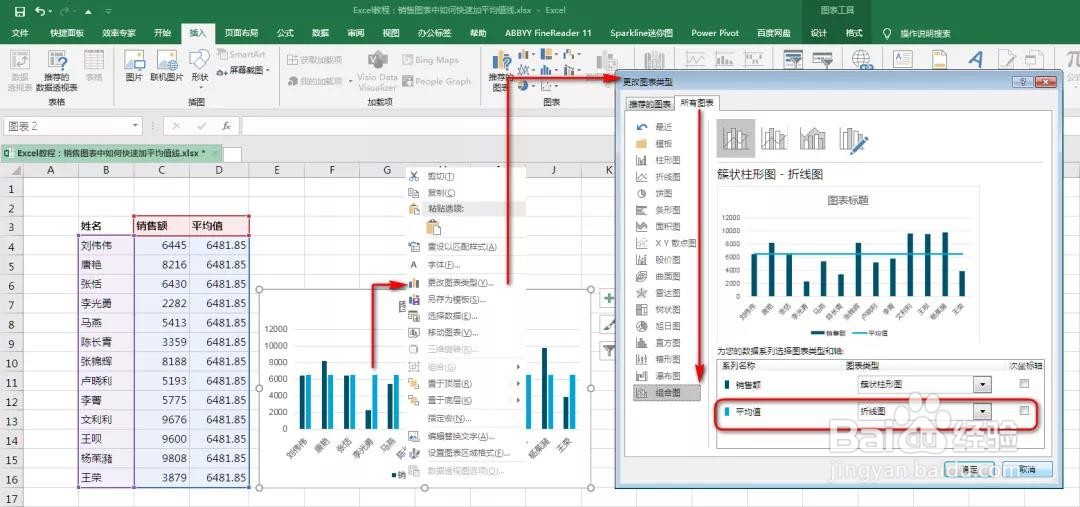Click 确定 (OK) button in dialog

(x=970, y=468)
